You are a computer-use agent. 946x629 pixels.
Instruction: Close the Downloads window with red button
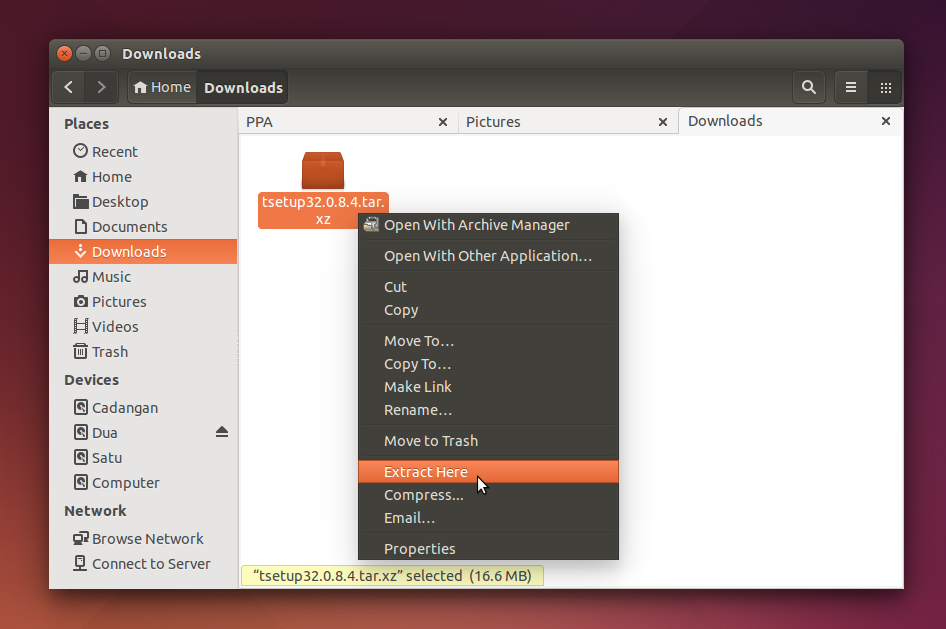tap(65, 54)
